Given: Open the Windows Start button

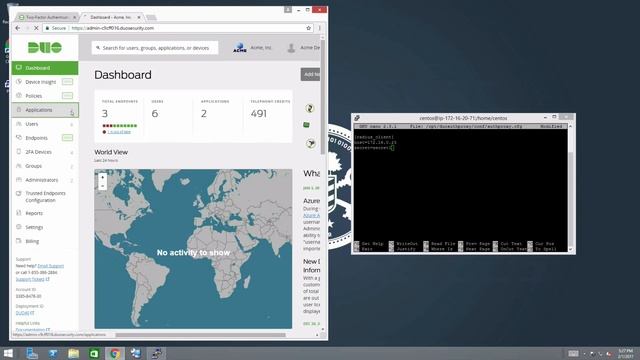Looking at the screenshot, I should [x=8, y=353].
